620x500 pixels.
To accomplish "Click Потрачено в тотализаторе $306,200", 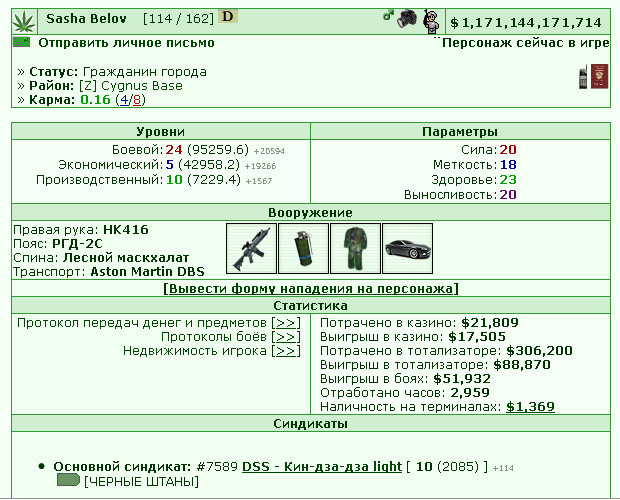I will point(539,351).
